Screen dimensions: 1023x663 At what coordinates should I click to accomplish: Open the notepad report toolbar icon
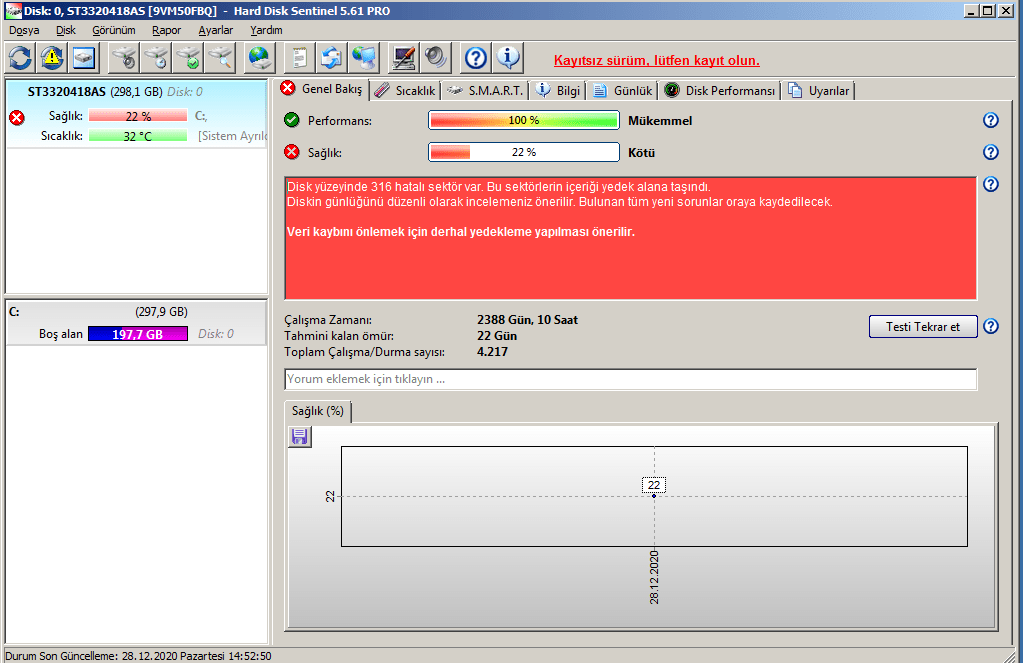tap(299, 58)
